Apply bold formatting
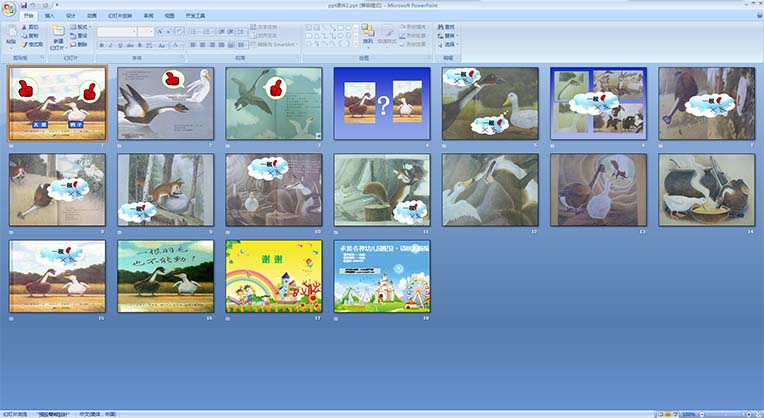The image size is (764, 418). tap(101, 45)
